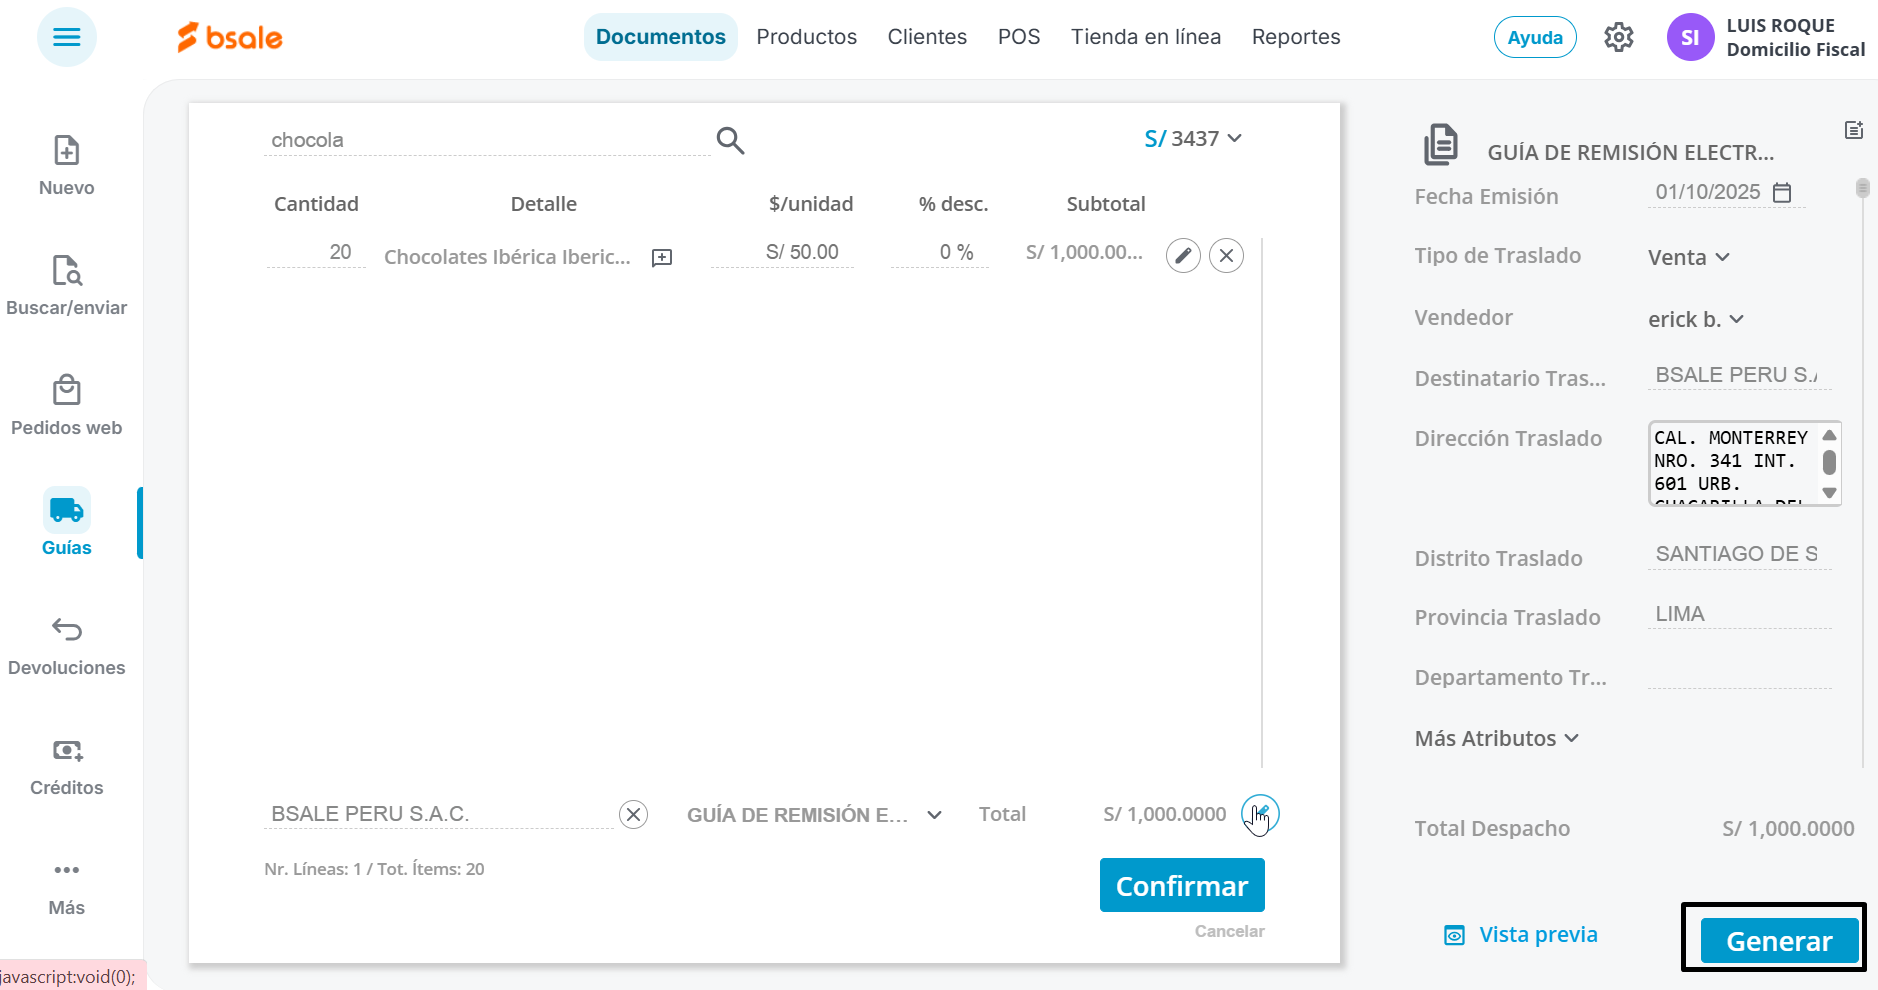Go to the Clientes menu
Viewport: 1878px width, 990px height.
pyautogui.click(x=927, y=37)
